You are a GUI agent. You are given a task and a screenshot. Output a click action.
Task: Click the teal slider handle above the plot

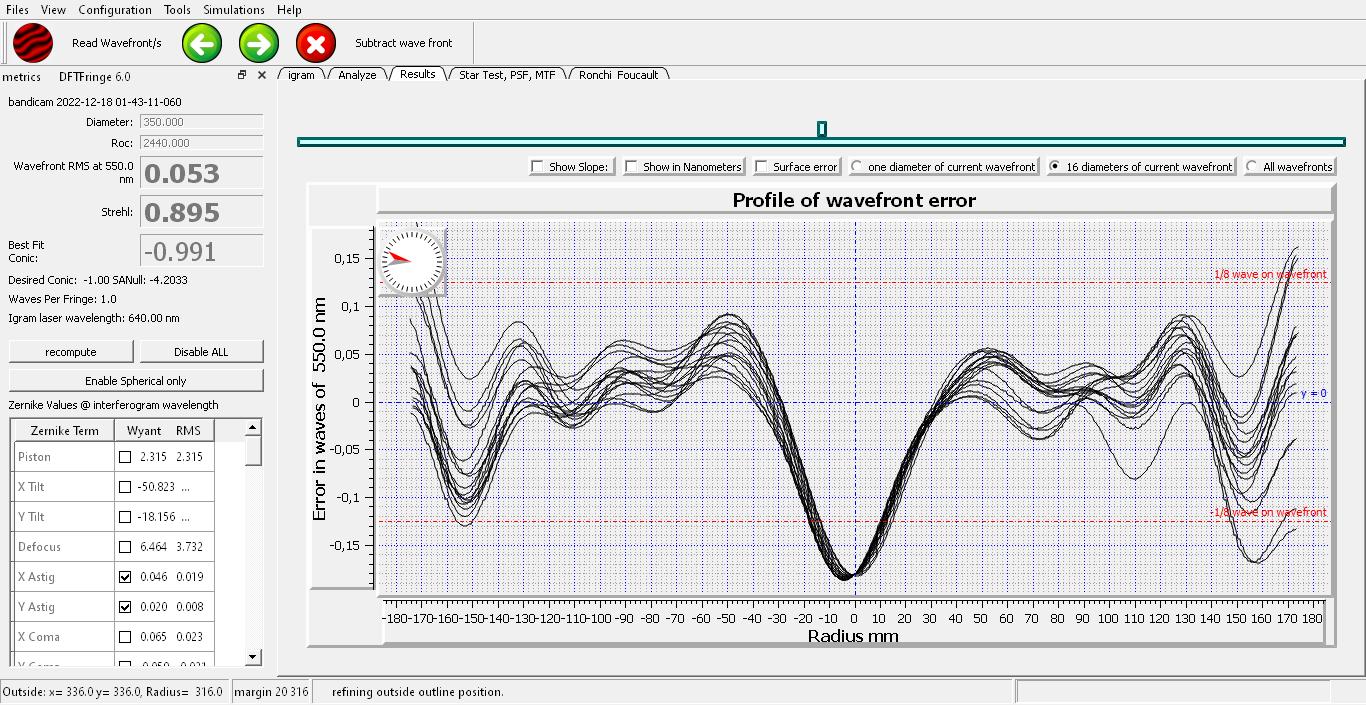pos(821,129)
